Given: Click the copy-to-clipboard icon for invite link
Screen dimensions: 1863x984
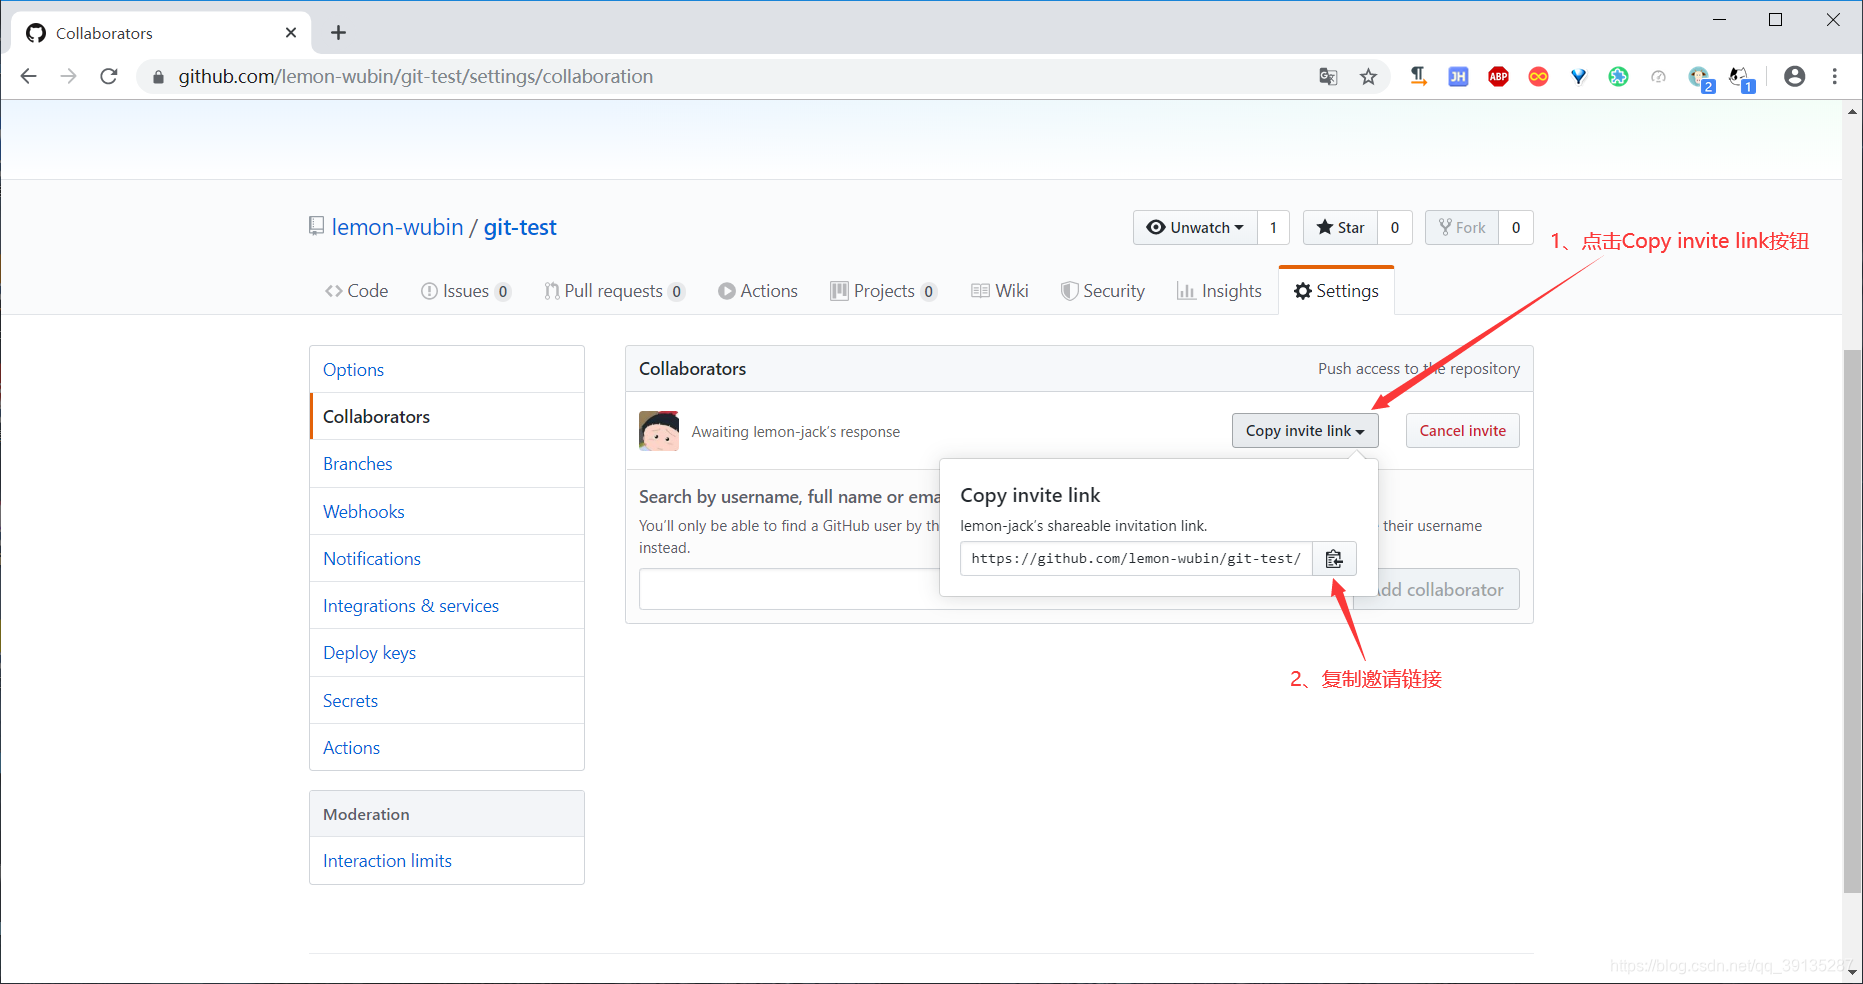Looking at the screenshot, I should pyautogui.click(x=1334, y=559).
